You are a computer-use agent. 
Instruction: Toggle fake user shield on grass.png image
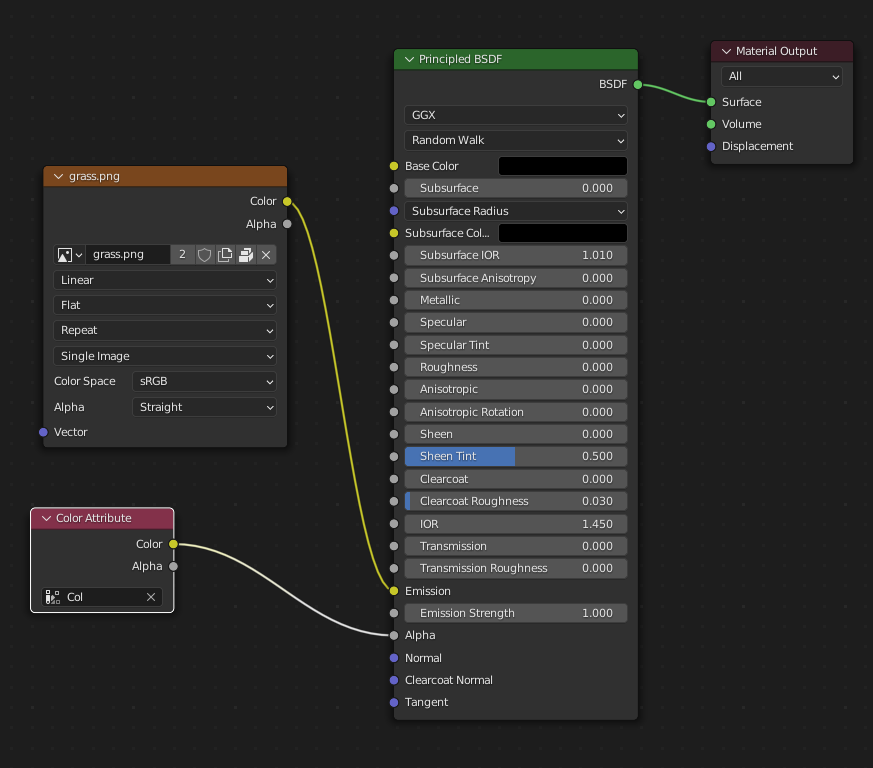pyautogui.click(x=204, y=255)
